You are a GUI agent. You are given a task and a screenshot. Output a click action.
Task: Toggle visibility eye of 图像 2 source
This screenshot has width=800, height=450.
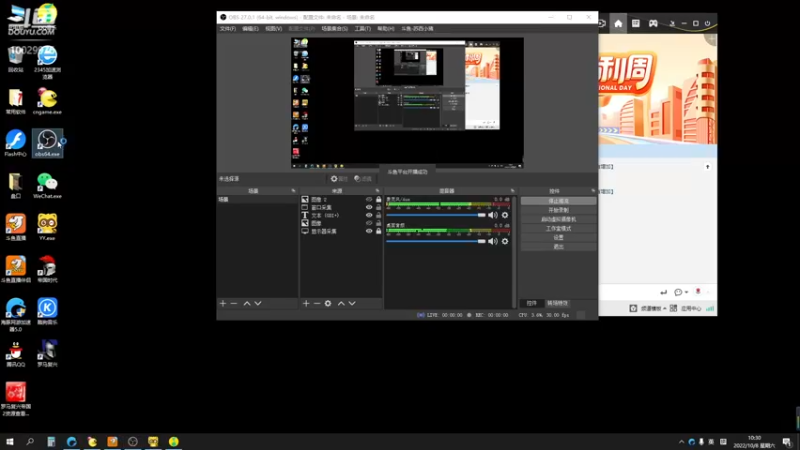[369, 199]
